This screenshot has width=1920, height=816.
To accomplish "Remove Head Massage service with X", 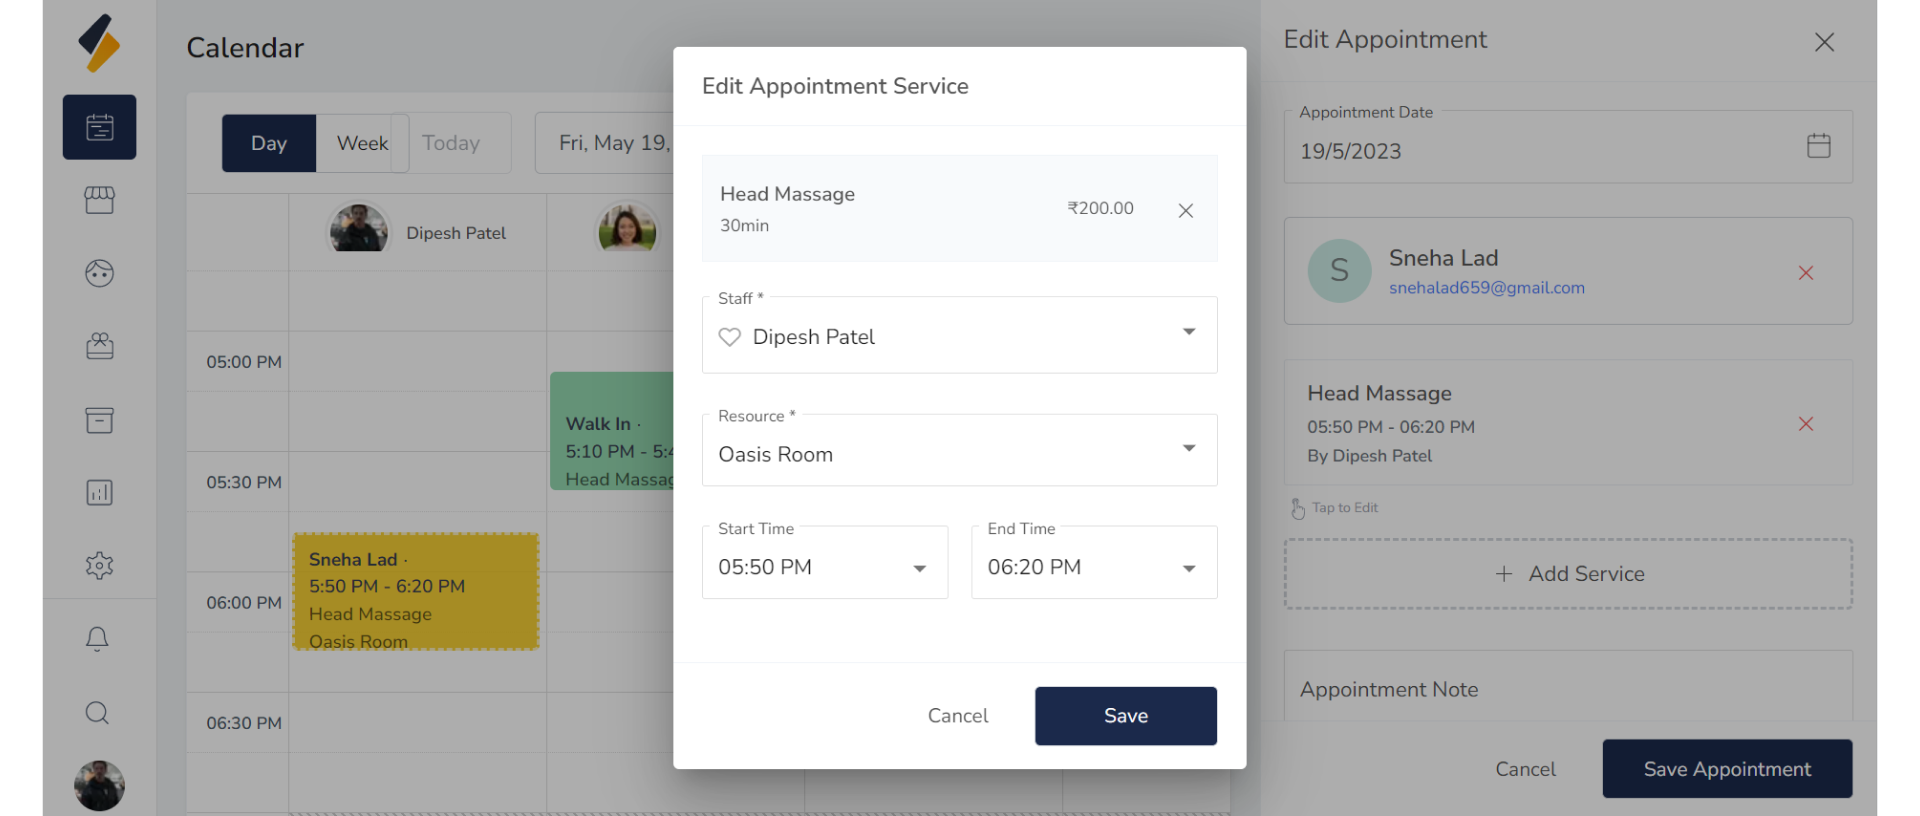I will [1185, 210].
